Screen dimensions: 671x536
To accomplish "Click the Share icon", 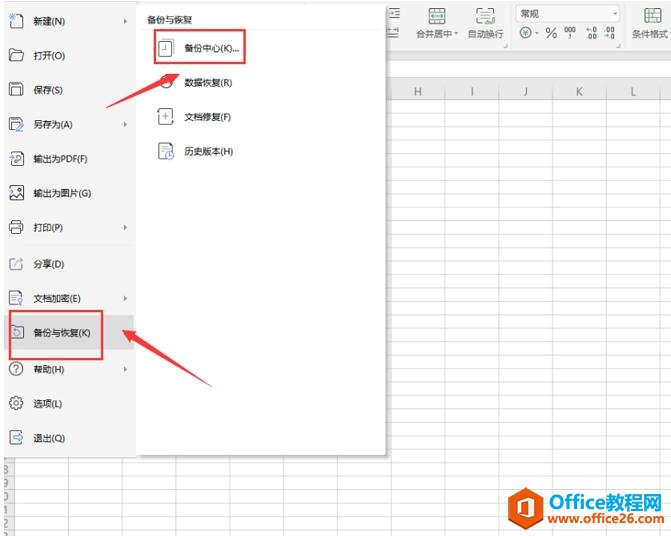I will coord(16,264).
